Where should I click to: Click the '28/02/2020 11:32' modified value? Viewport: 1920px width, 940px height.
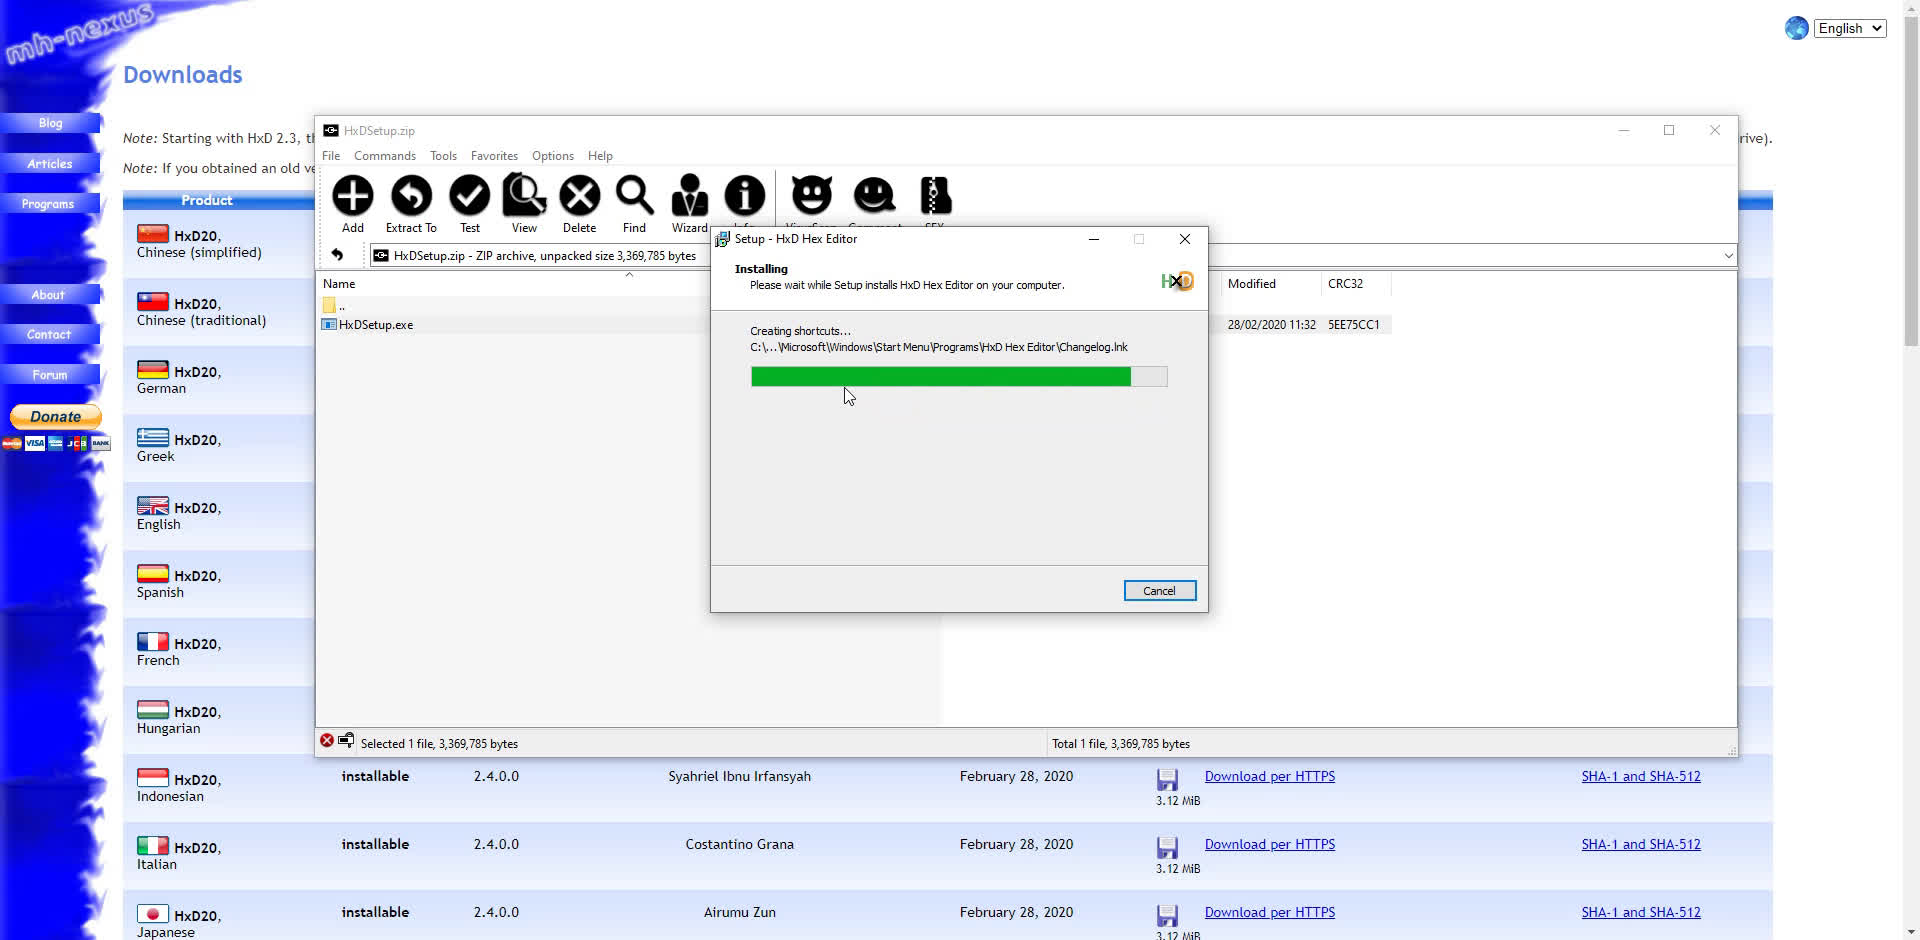[x=1271, y=325]
